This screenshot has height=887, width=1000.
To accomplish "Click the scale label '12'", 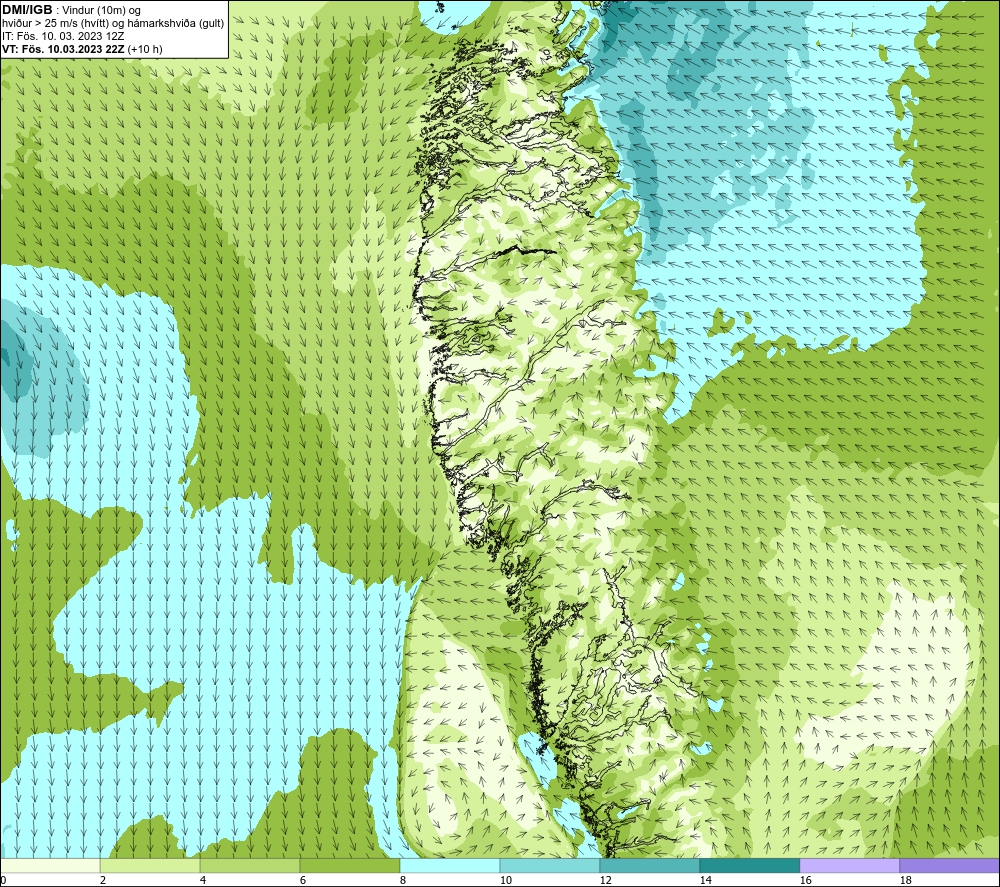I will pos(605,881).
